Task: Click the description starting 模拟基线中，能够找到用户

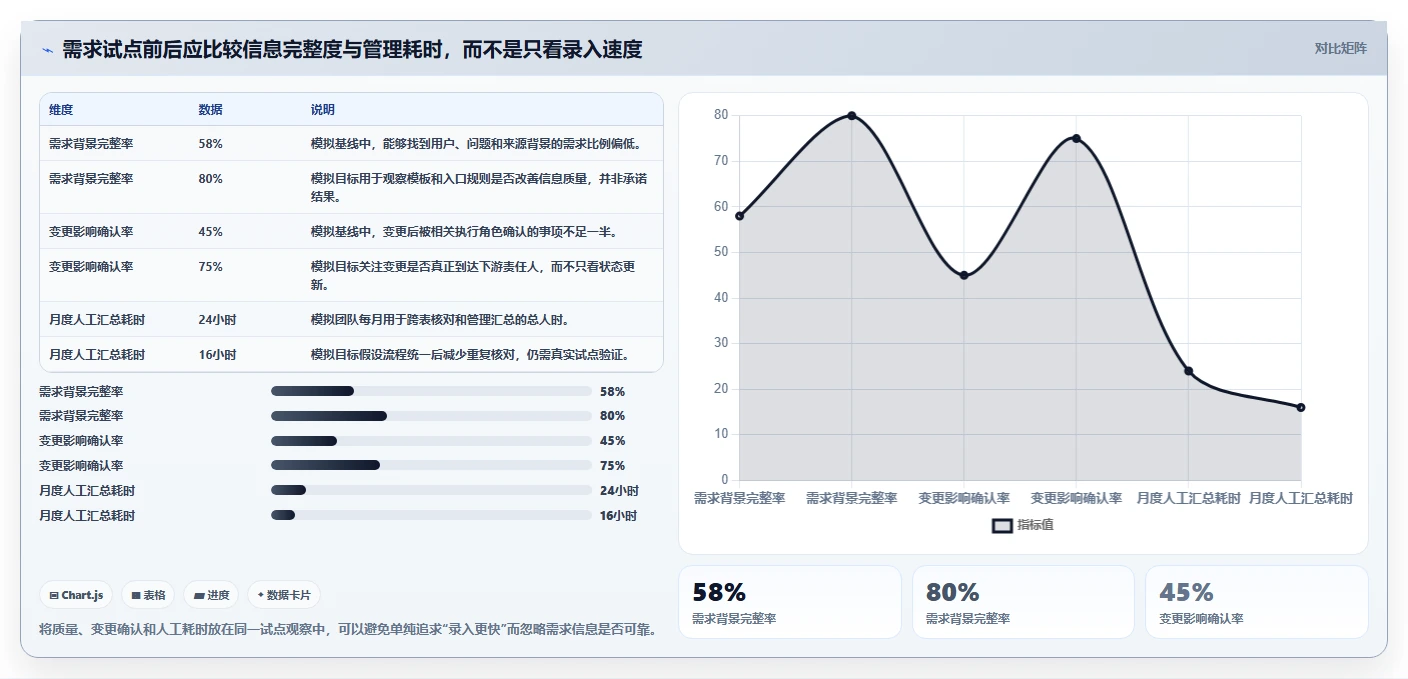Action: pyautogui.click(x=476, y=144)
